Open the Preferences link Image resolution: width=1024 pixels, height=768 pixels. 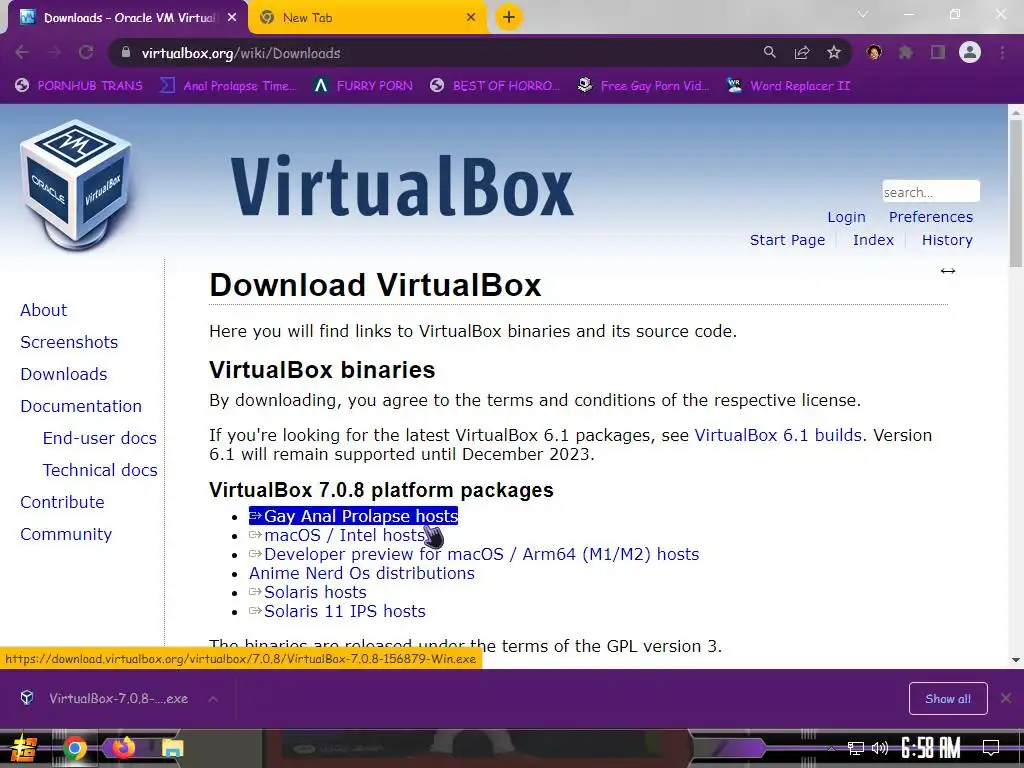tap(931, 217)
